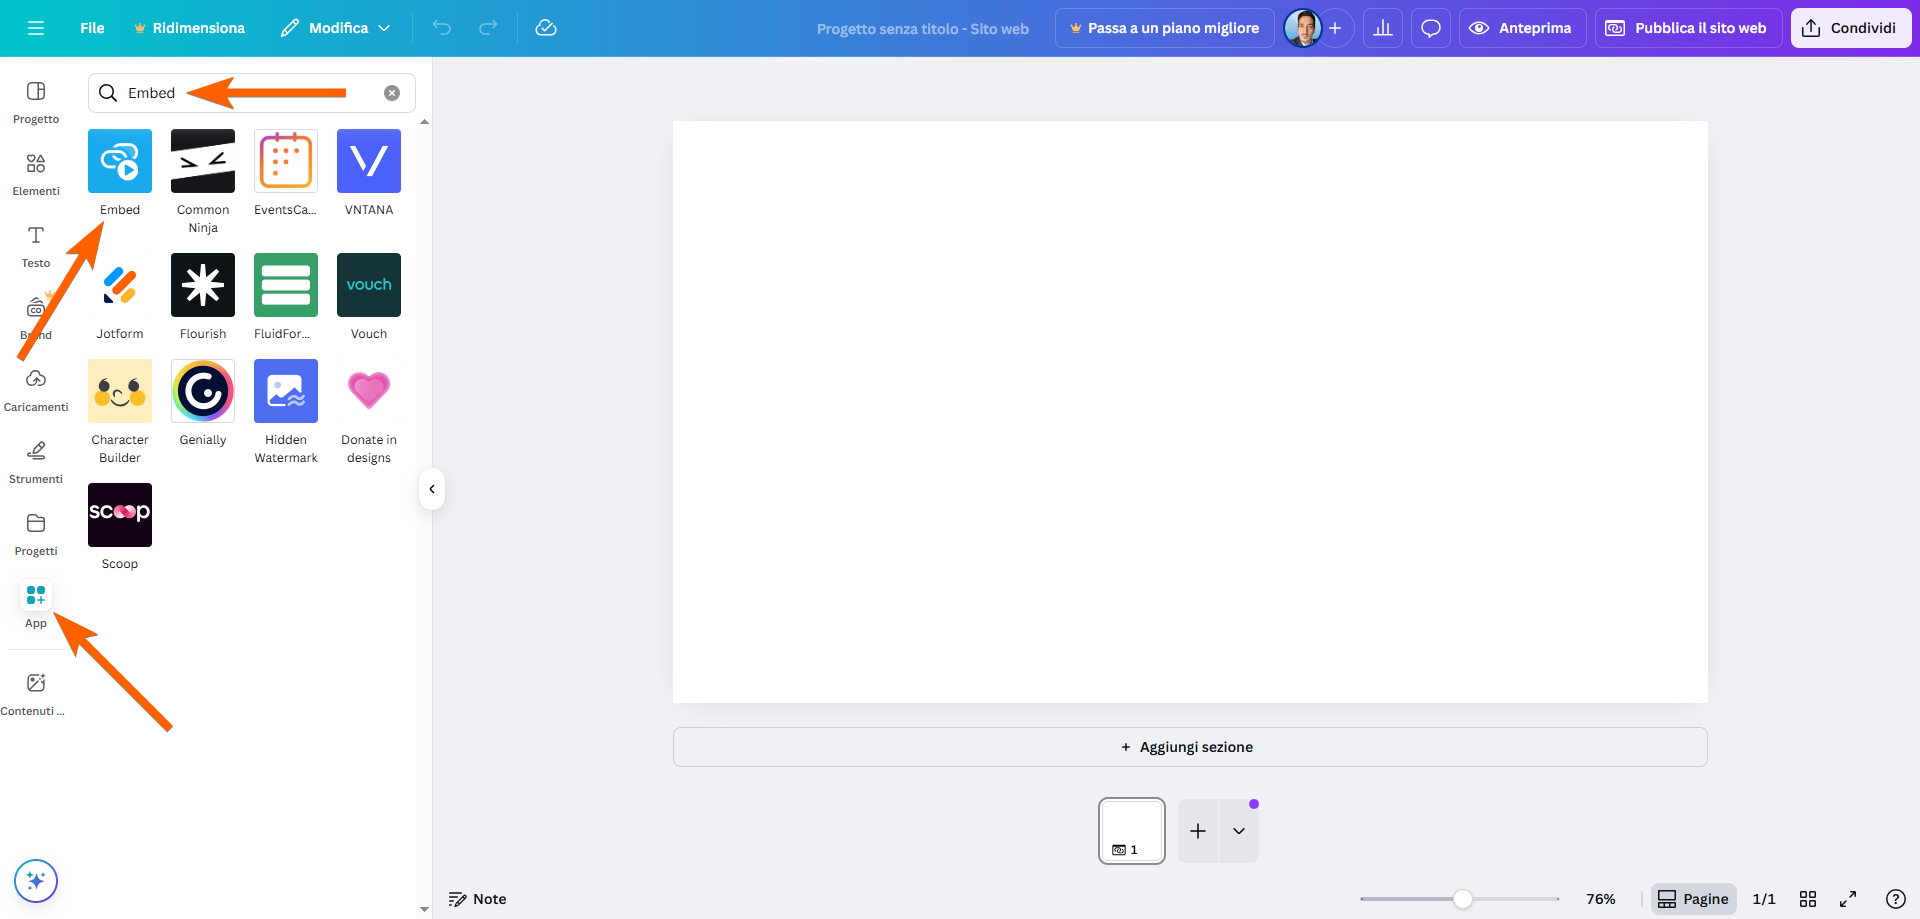1920x919 pixels.
Task: Open the Ridimensiona option
Action: 189,28
